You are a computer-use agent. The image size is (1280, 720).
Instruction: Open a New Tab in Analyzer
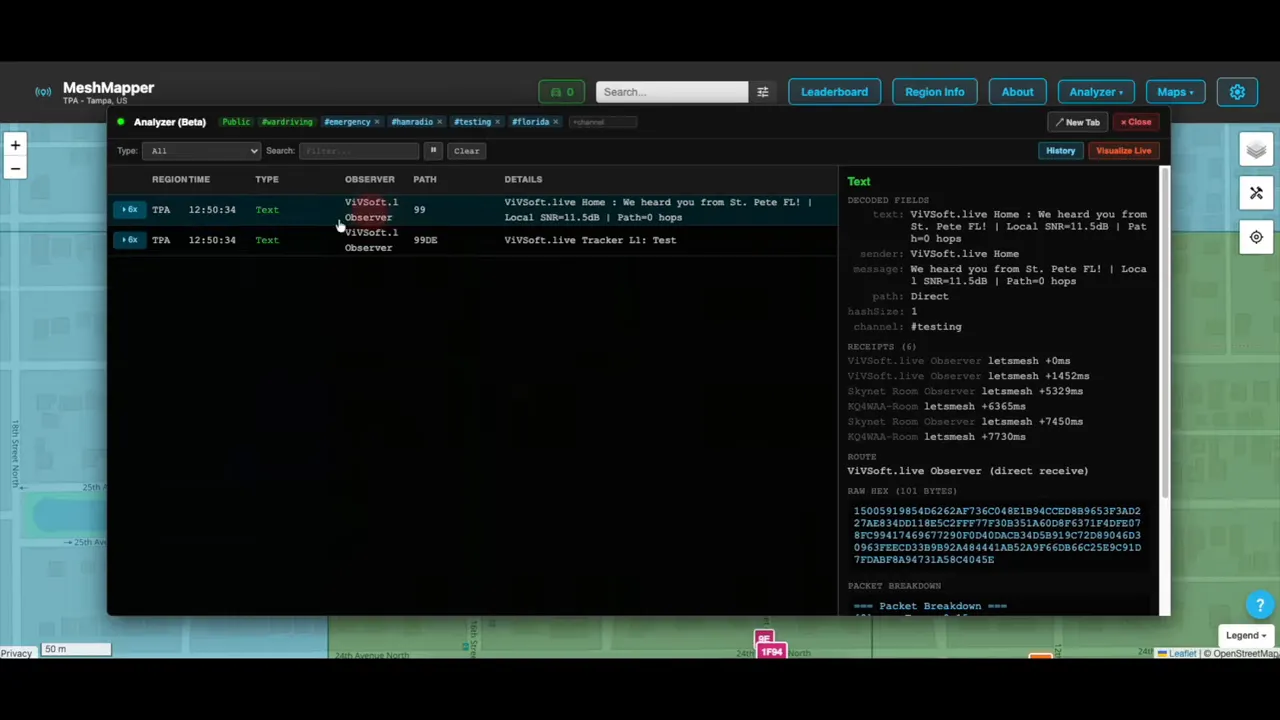tap(1077, 122)
